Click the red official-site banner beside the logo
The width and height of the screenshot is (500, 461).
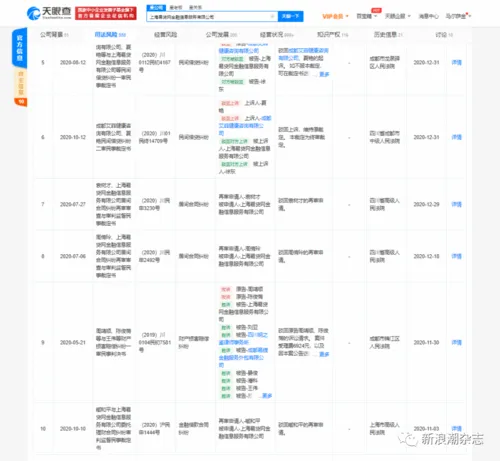pos(106,13)
